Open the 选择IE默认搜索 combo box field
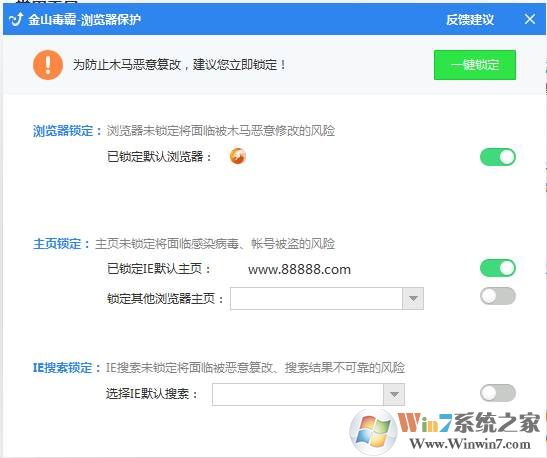The height and width of the screenshot is (458, 547). [x=308, y=395]
